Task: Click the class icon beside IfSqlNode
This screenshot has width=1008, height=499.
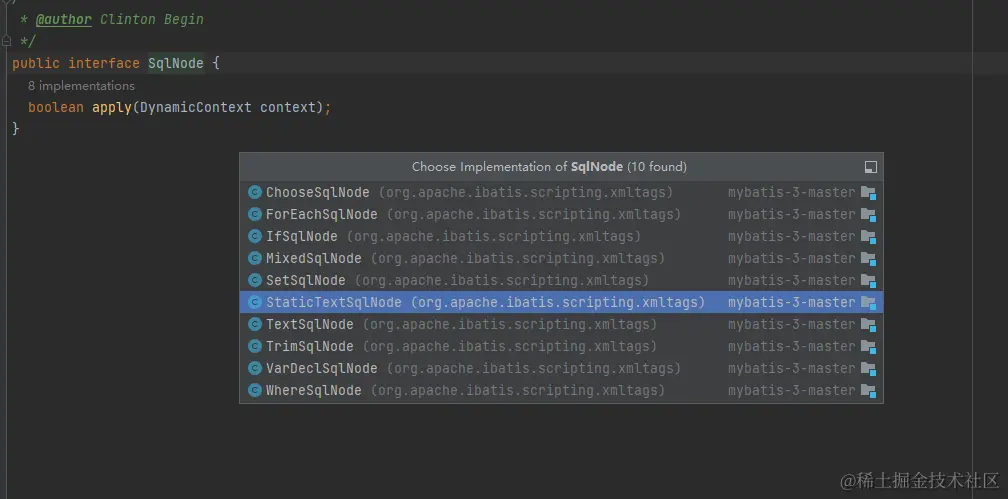Action: [255, 237]
